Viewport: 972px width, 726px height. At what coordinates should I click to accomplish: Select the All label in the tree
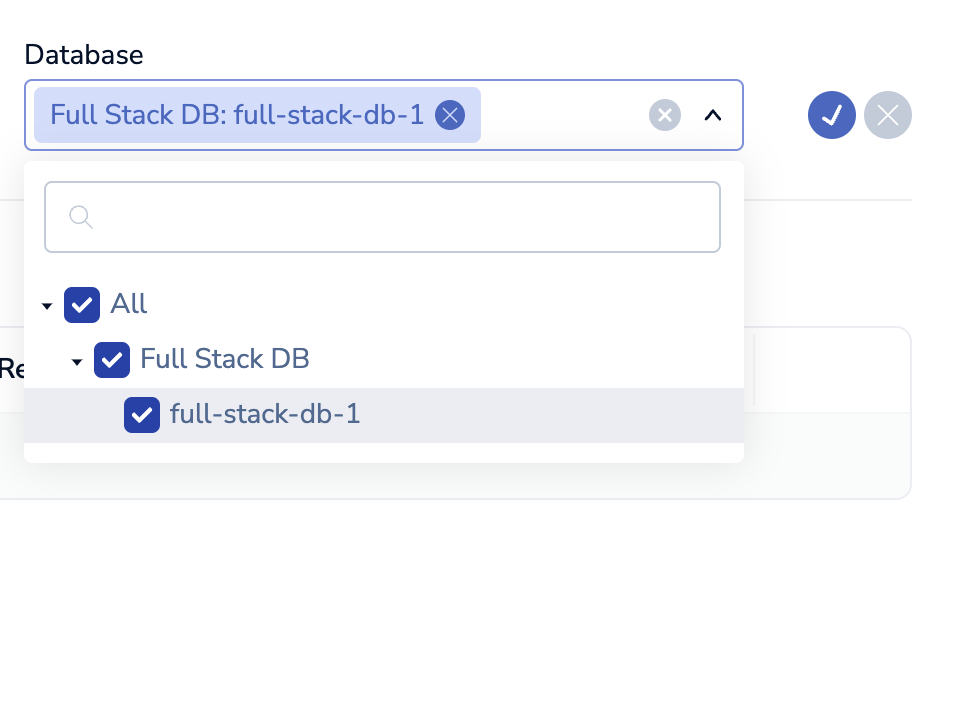tap(129, 304)
